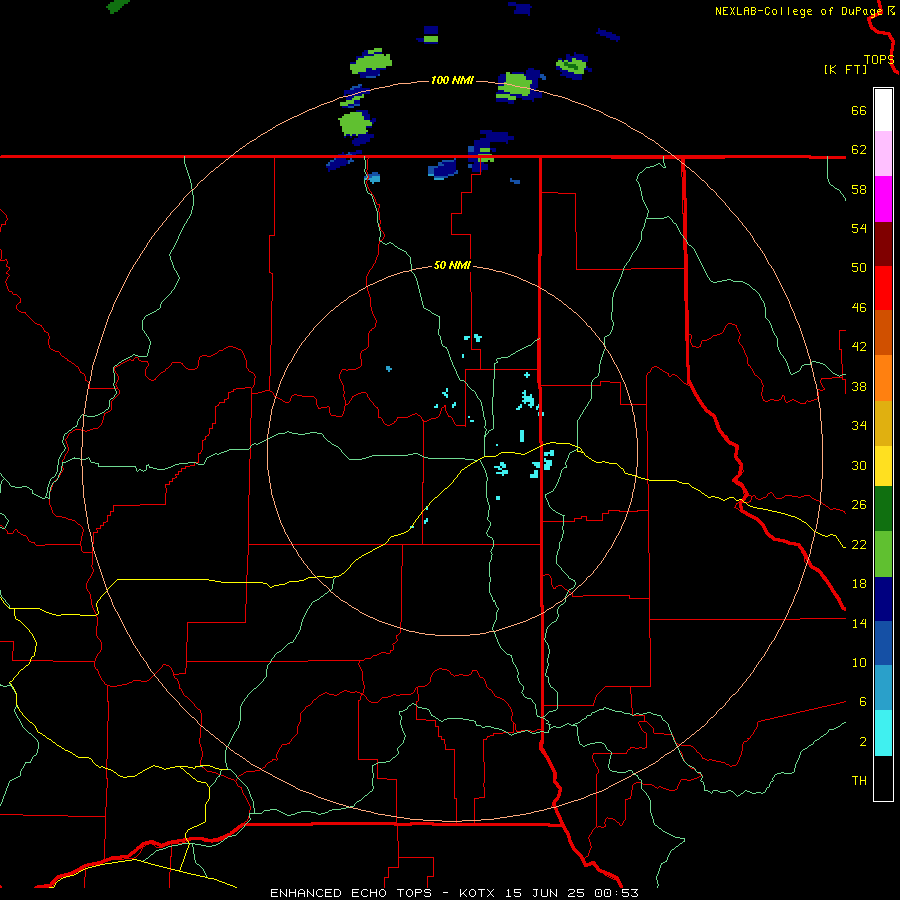Click the medium blue legend swatch
The image size is (900, 900).
[x=883, y=643]
